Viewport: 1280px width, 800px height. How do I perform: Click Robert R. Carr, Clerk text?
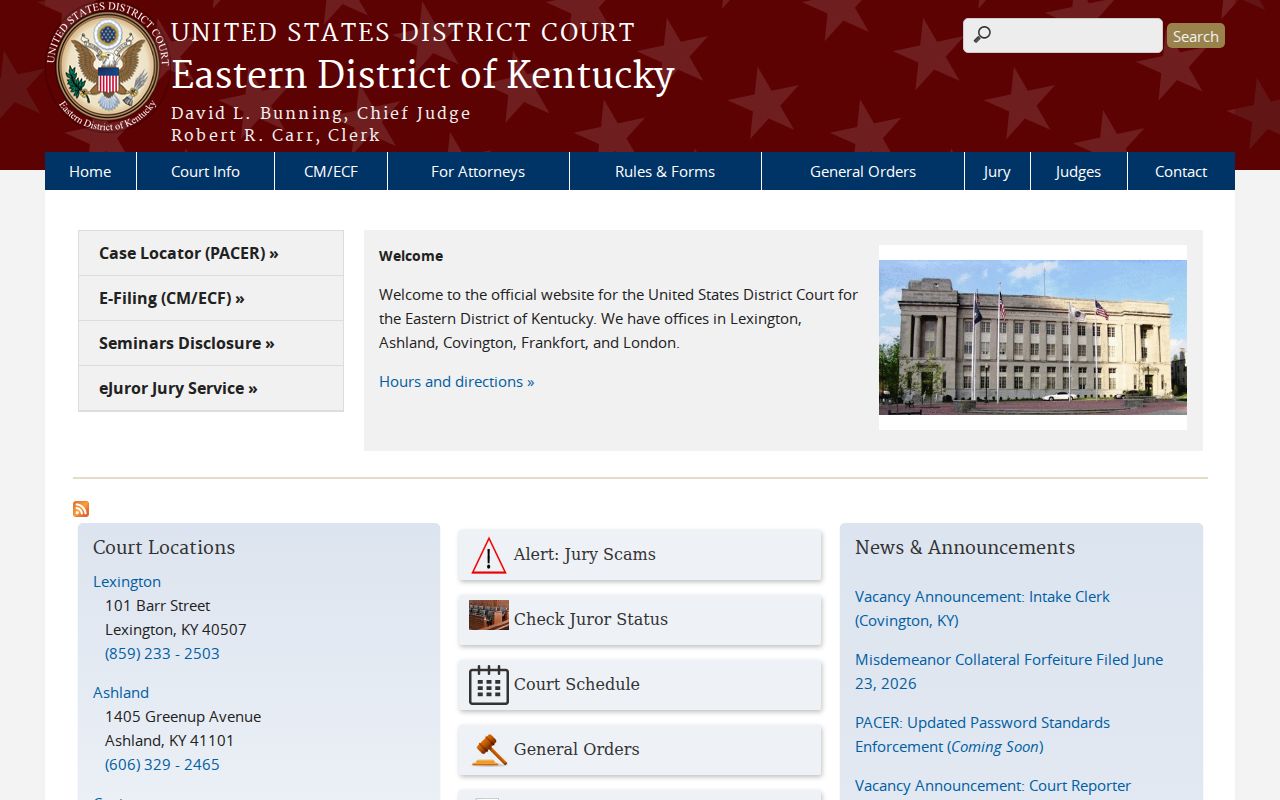point(276,135)
